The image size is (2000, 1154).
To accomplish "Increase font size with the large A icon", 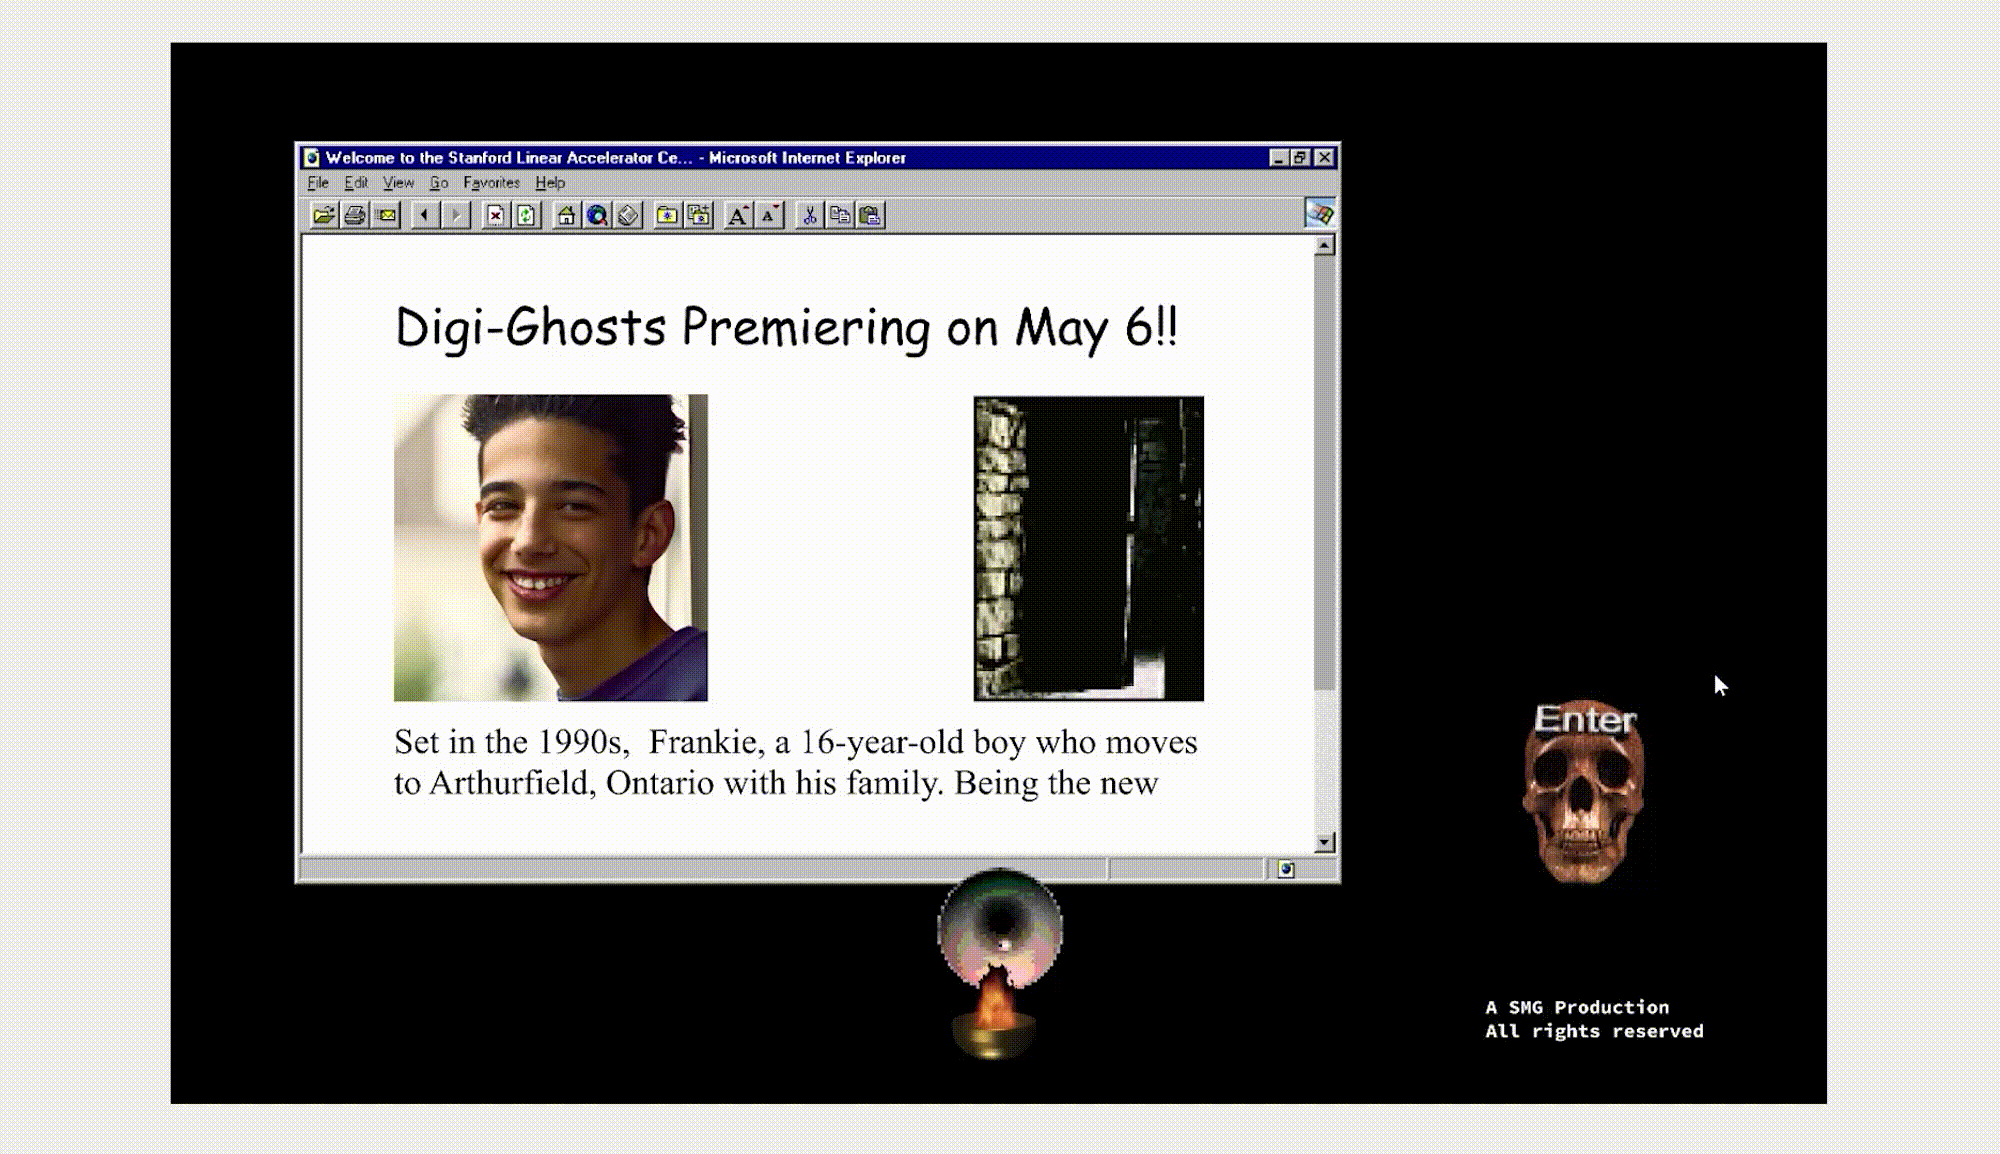I will (738, 215).
